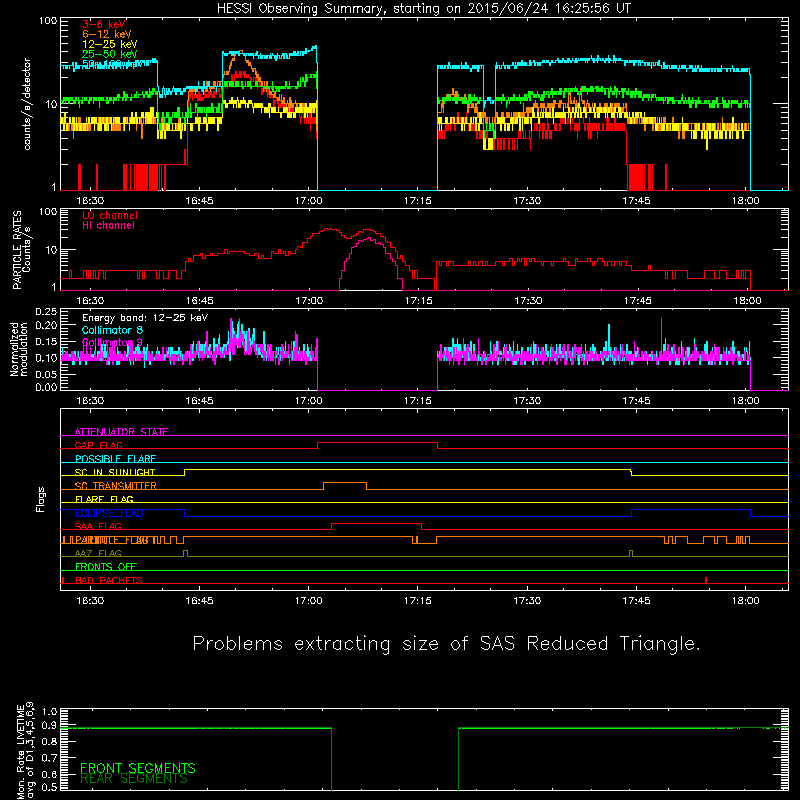This screenshot has height=800, width=800.
Task: Click the 'Mon. Rate LIVETIME' axis label
Action: point(20,752)
